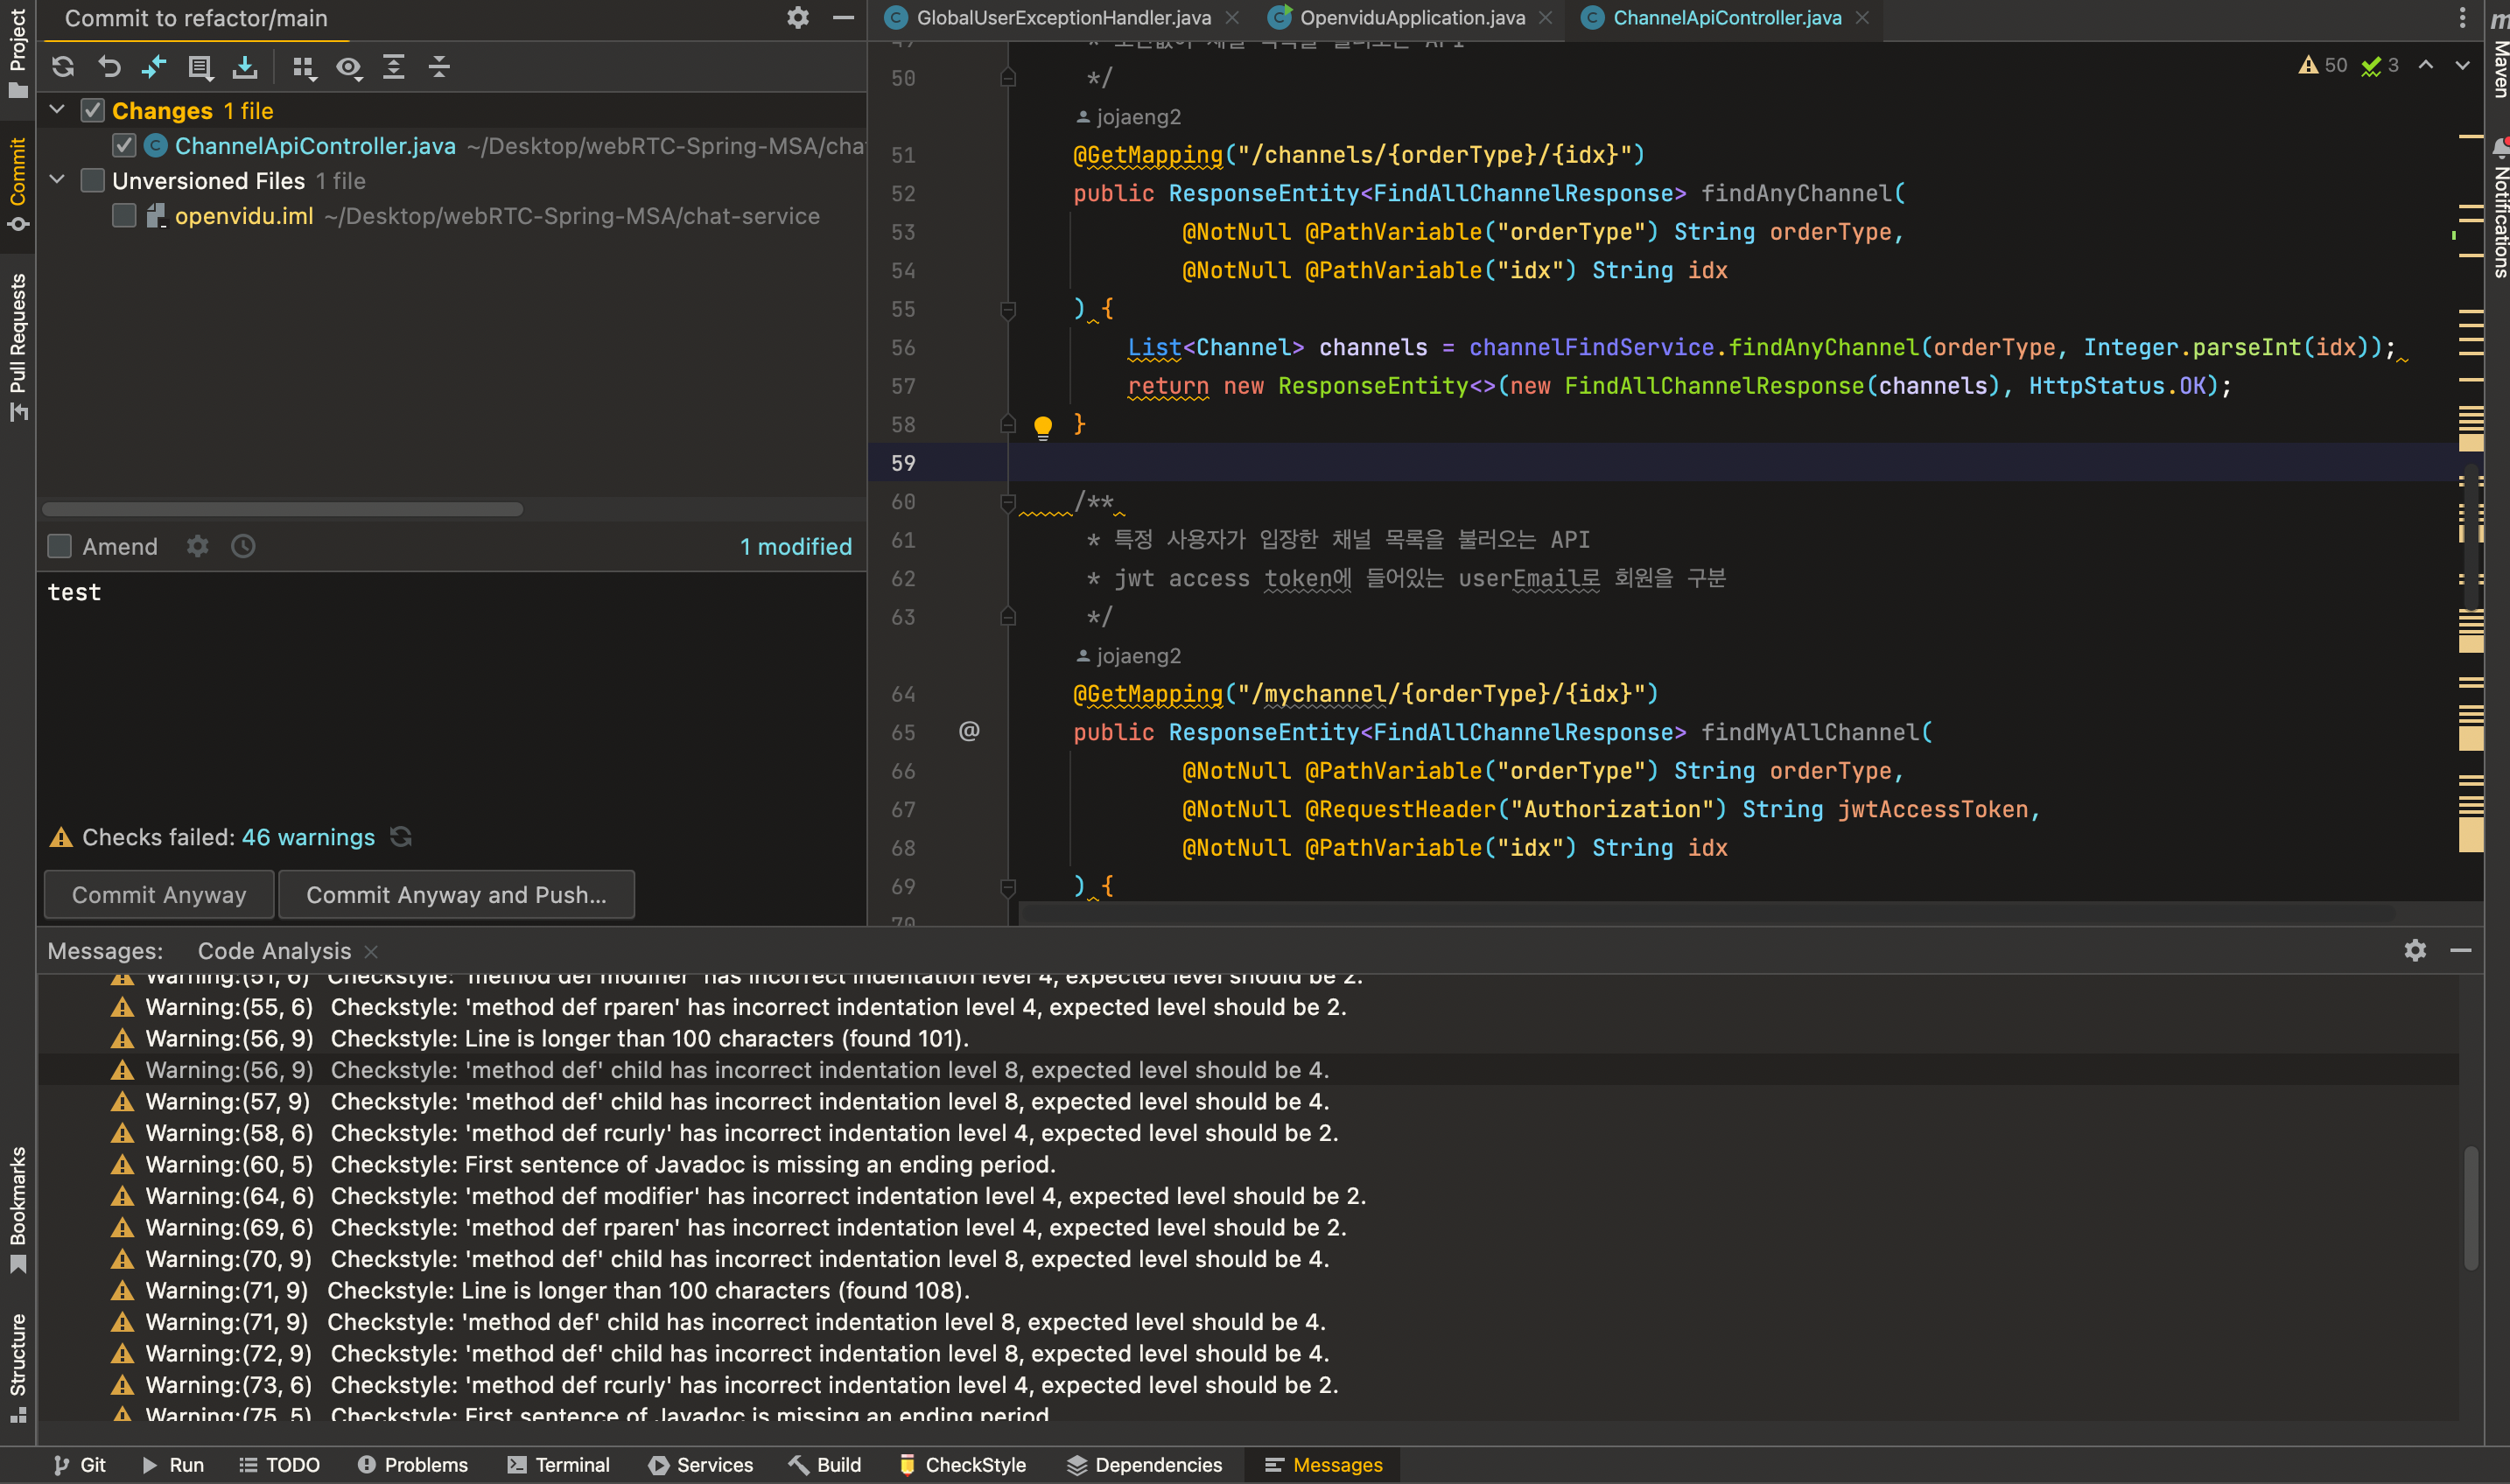Click the Show Diff icon
This screenshot has width=2510, height=1484.
pyautogui.click(x=154, y=67)
